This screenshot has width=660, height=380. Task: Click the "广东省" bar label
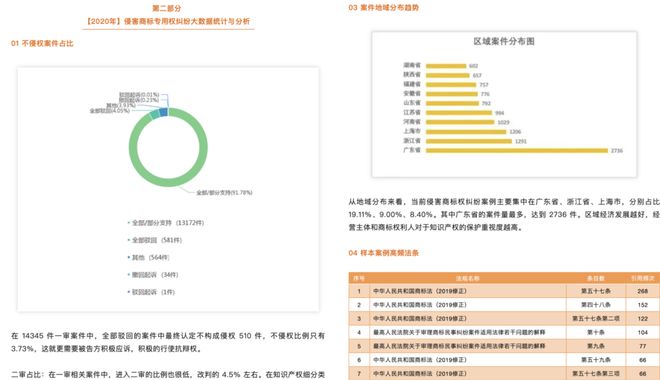coord(412,150)
